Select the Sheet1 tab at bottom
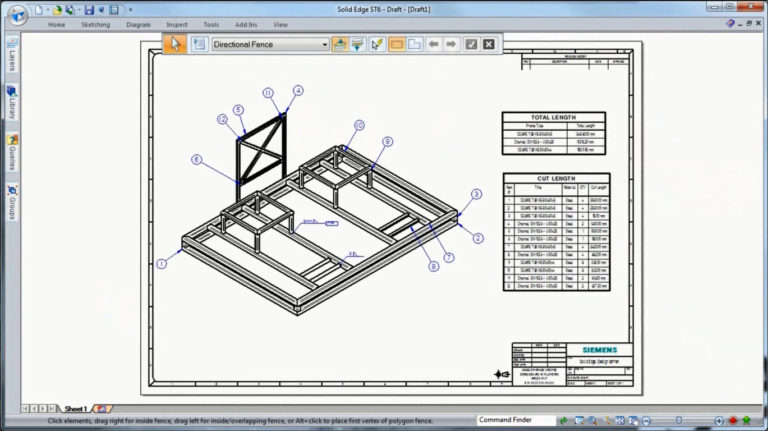Screen dimensions: 768x431 75,409
